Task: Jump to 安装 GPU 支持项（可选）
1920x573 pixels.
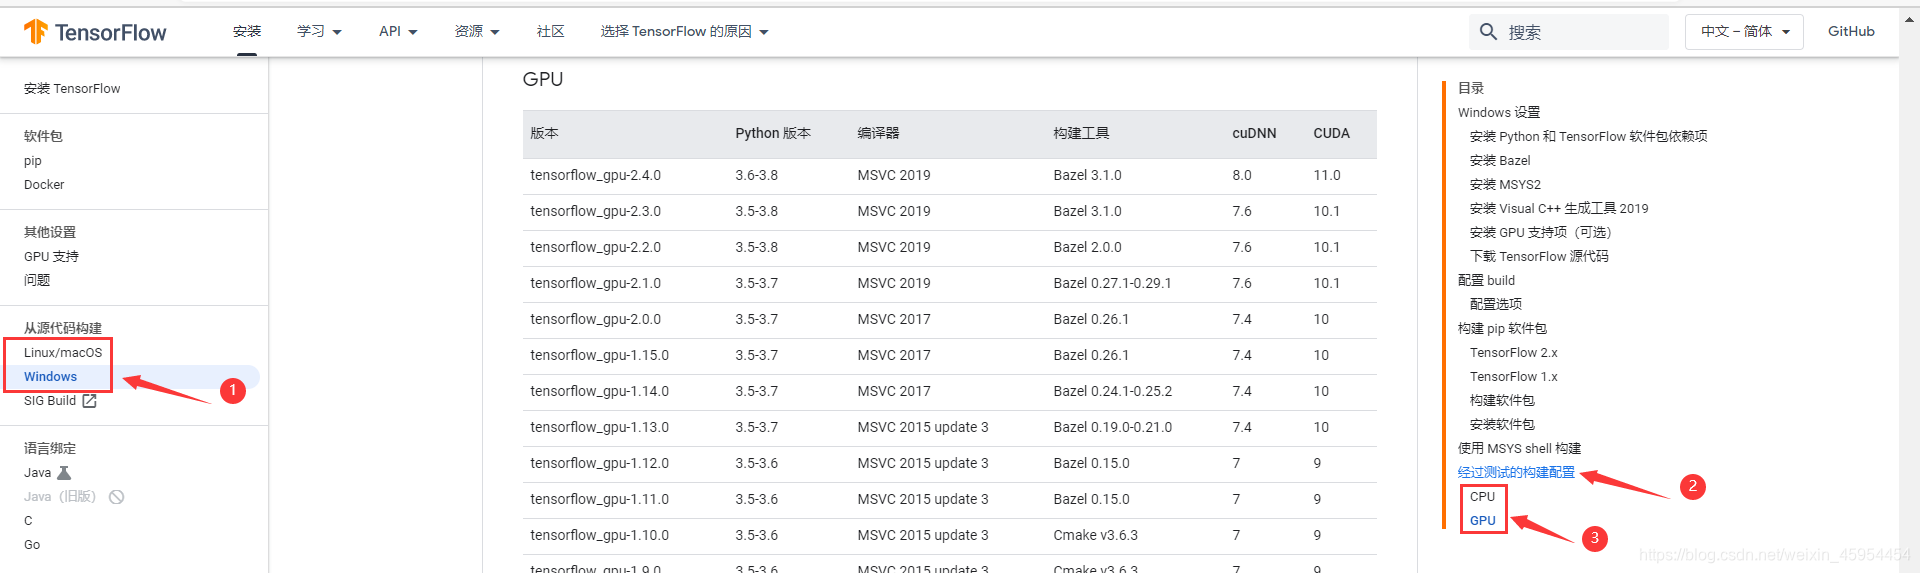Action: pyautogui.click(x=1541, y=233)
